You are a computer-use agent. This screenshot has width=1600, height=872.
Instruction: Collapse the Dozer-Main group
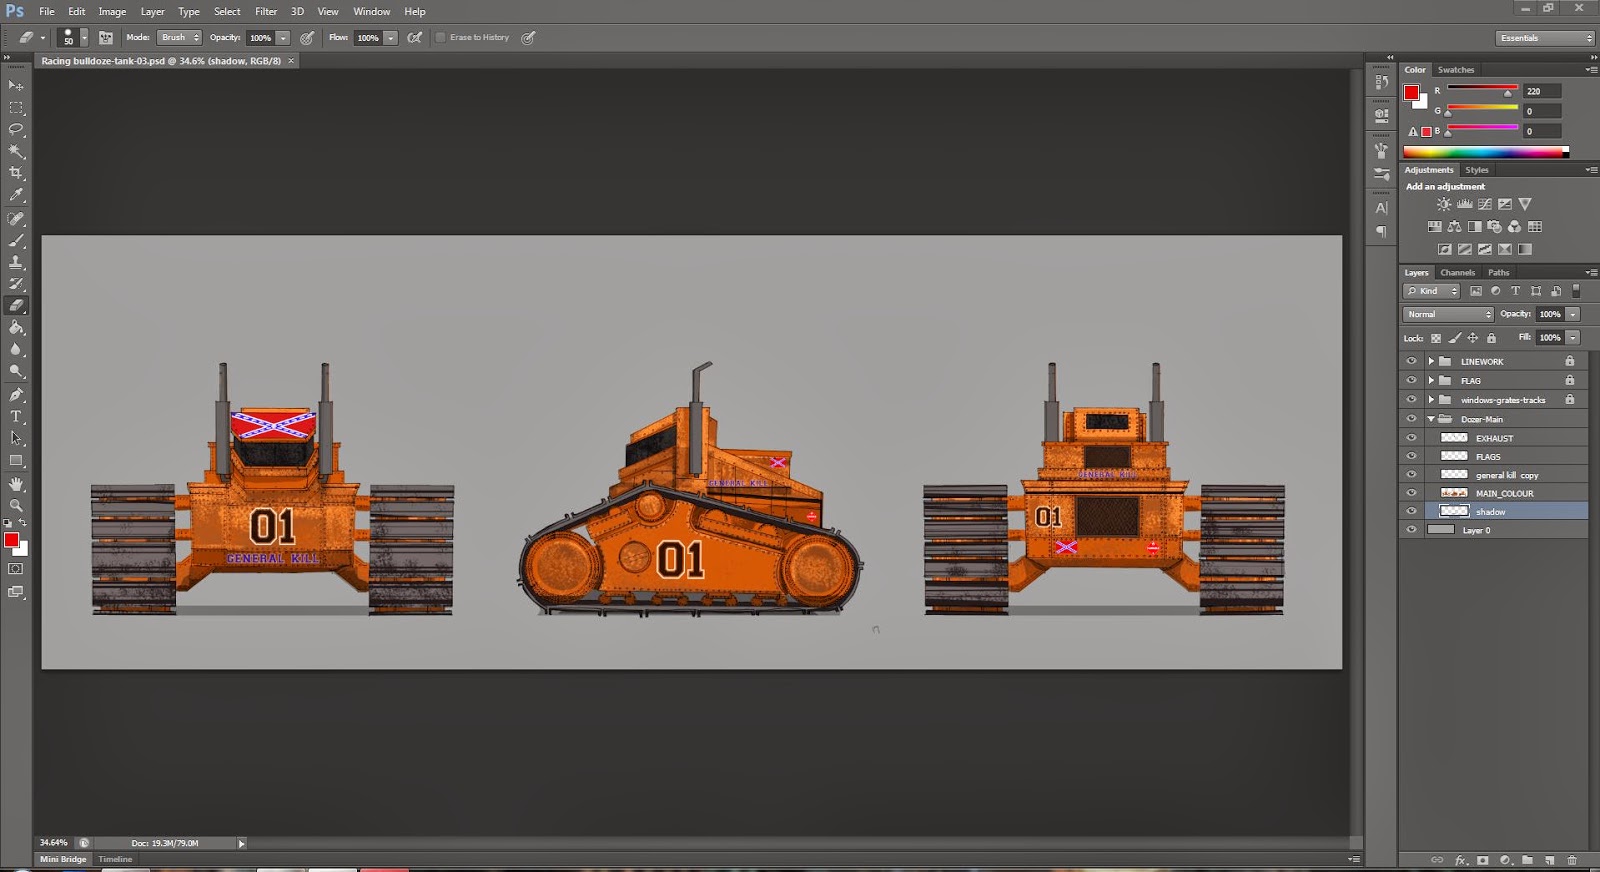click(1431, 419)
